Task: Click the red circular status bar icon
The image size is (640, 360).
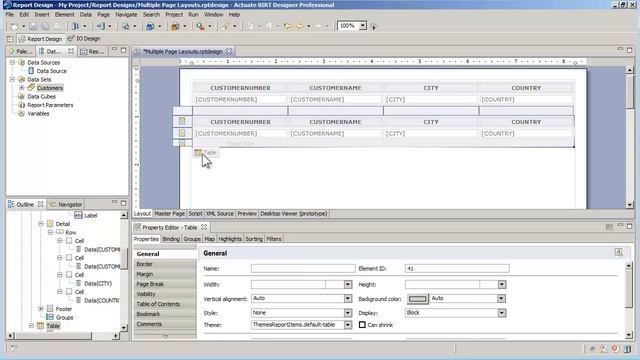Action: (x=615, y=349)
